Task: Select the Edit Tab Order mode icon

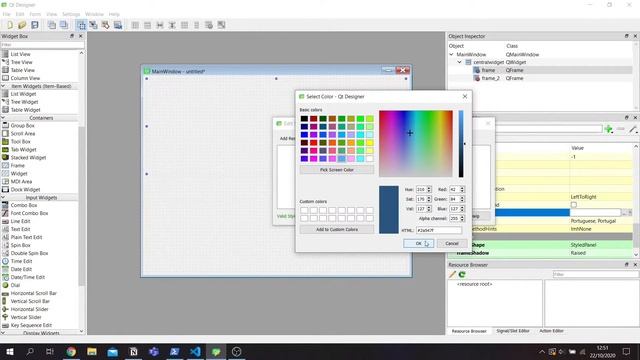Action: (x=118, y=25)
